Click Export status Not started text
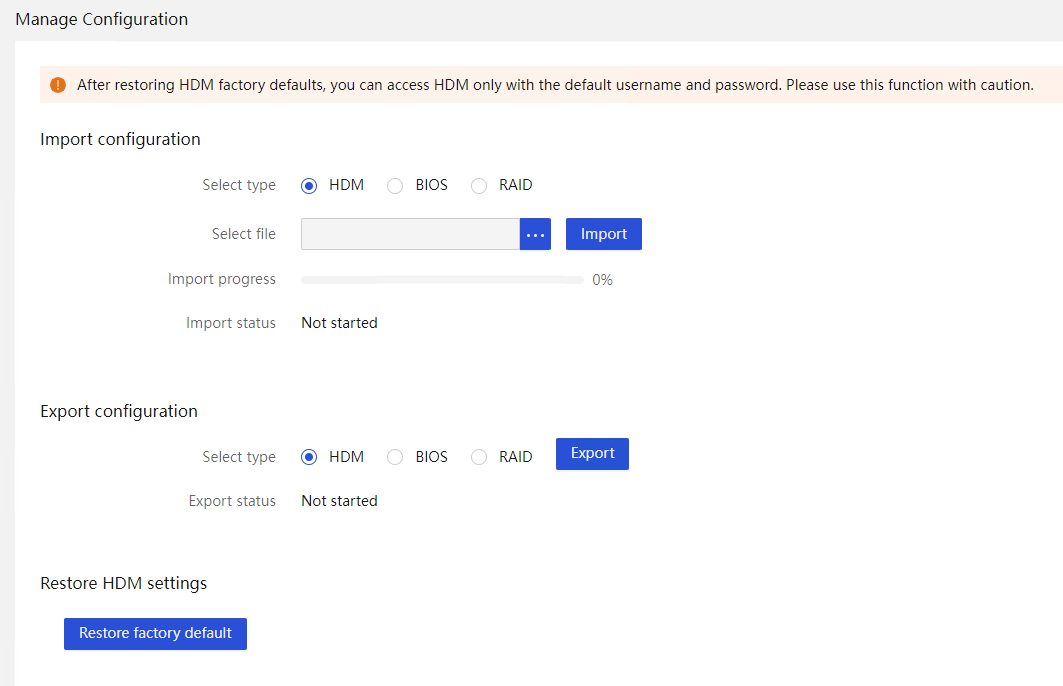This screenshot has width=1063, height=686. 339,501
